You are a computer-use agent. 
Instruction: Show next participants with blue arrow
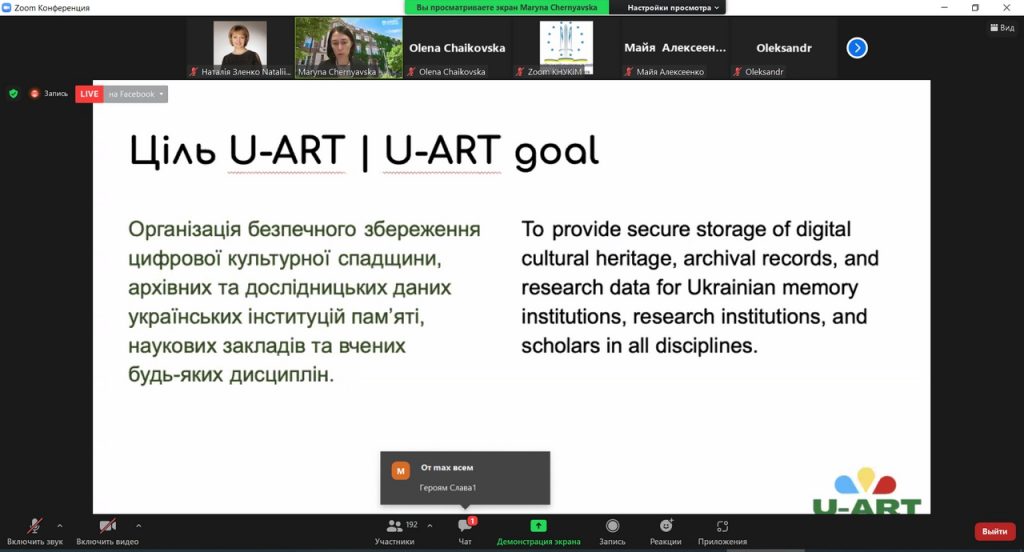[x=857, y=48]
